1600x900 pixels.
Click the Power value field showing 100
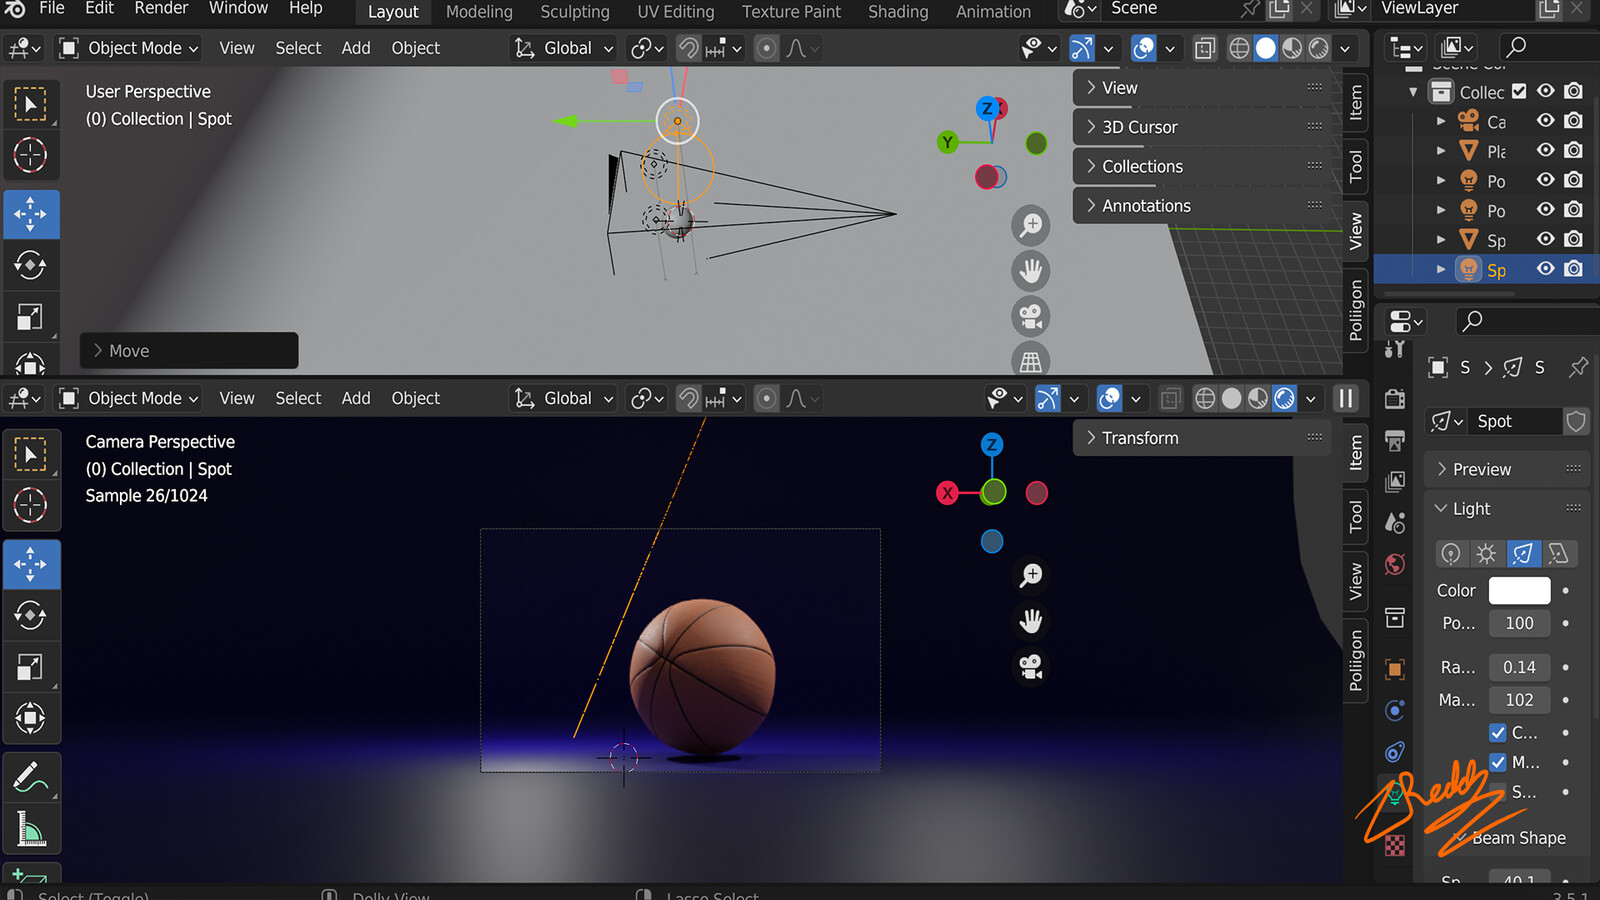click(1519, 623)
